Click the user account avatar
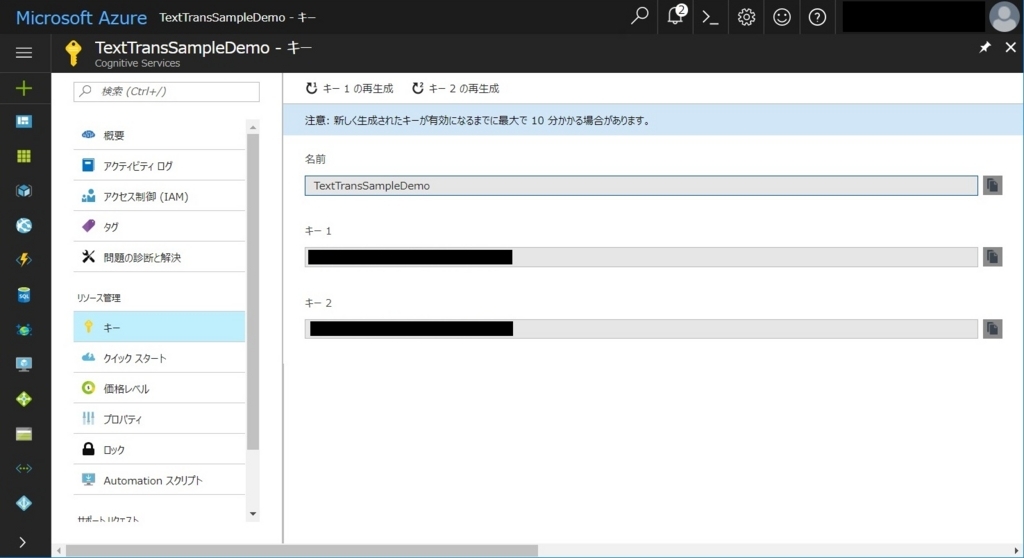This screenshot has height=558, width=1024. click(1004, 16)
